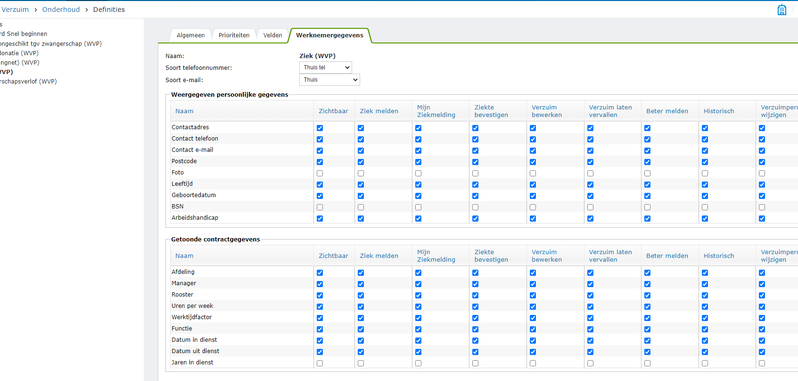Click 'Getoonde contractgegevens' group heading
The width and height of the screenshot is (798, 381).
tap(216, 239)
